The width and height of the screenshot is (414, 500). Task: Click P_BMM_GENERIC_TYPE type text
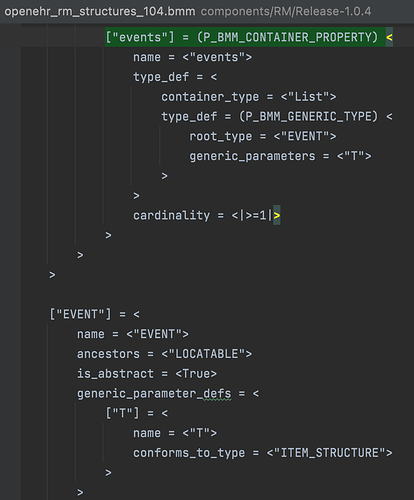point(309,117)
